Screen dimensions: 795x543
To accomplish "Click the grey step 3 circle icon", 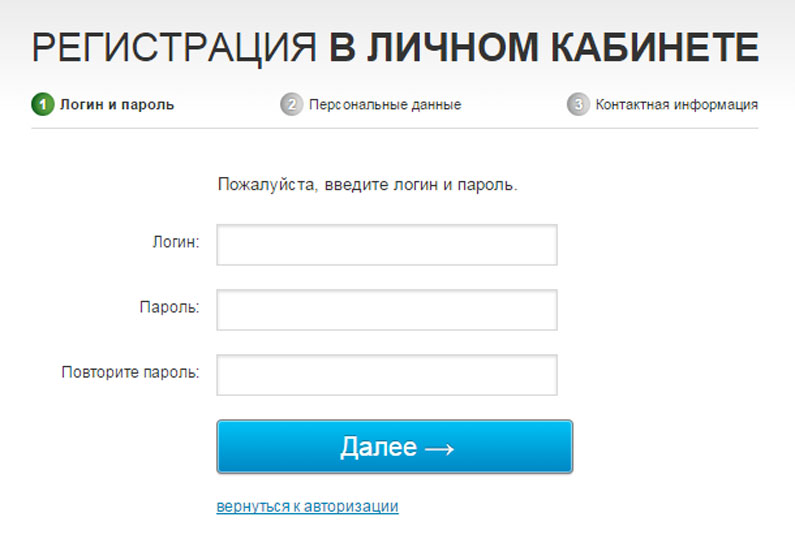I will [577, 104].
